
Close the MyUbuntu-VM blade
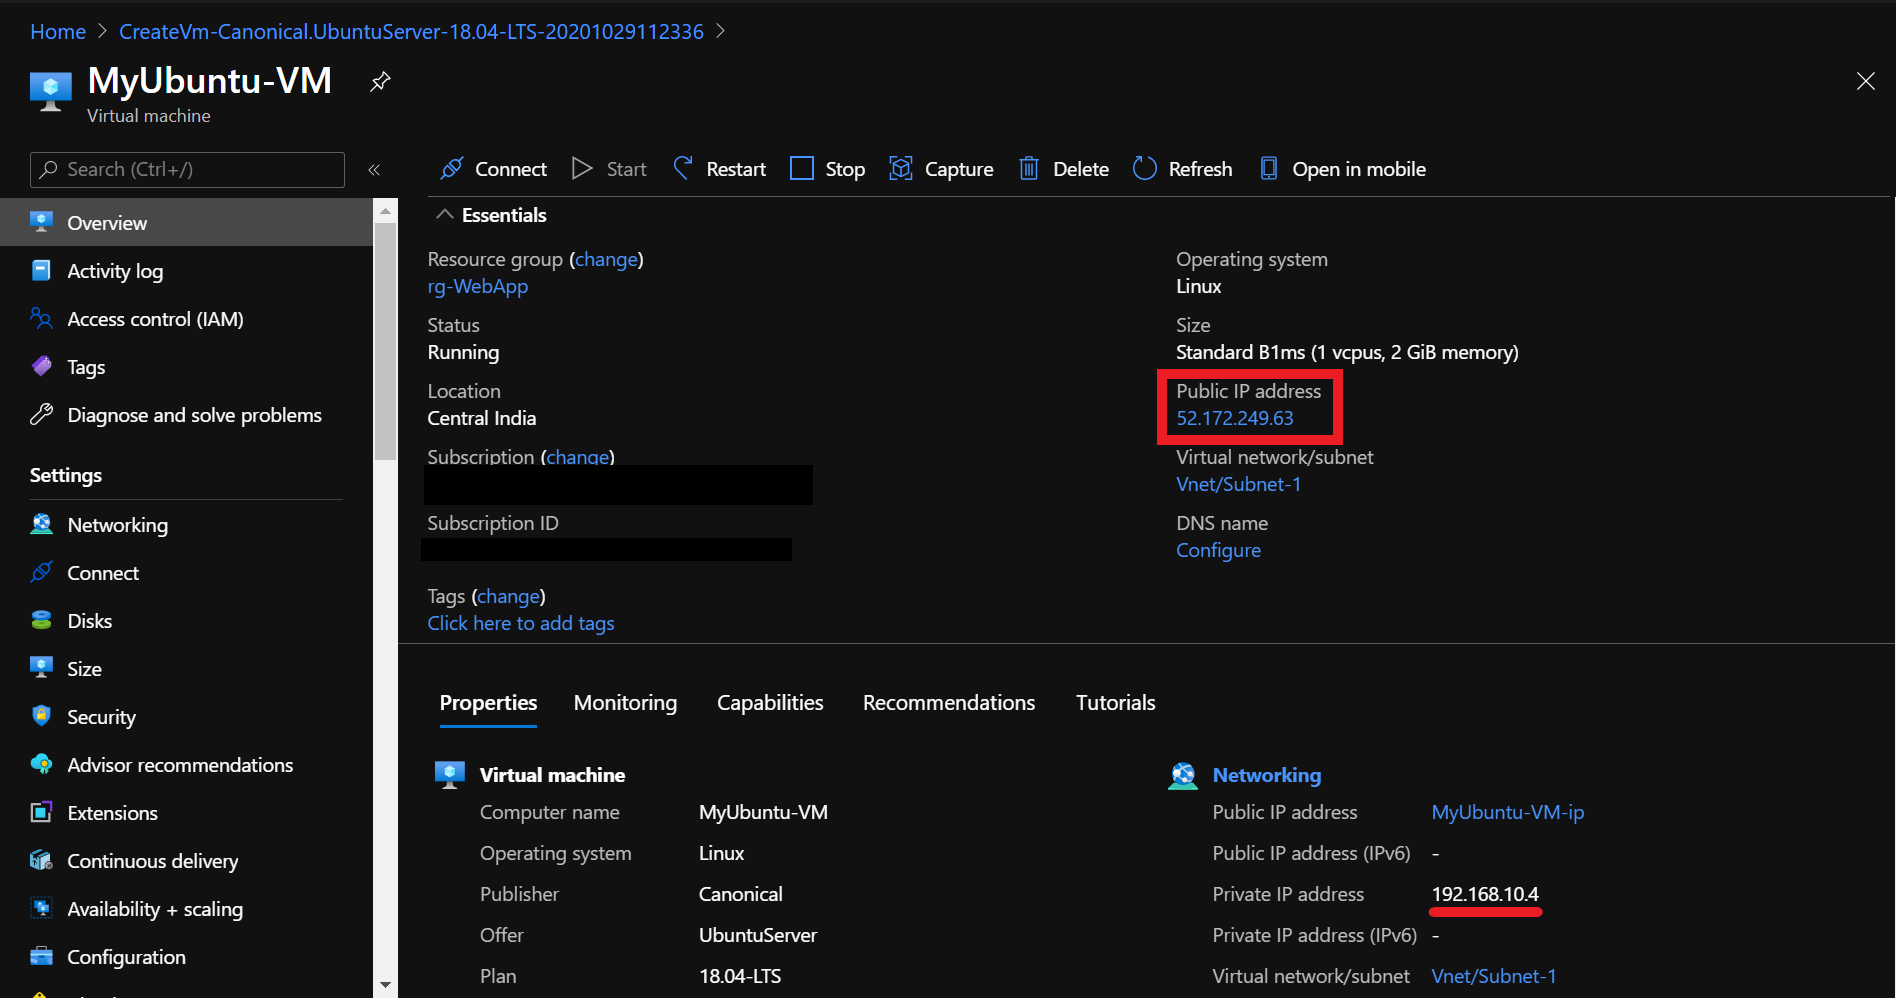click(x=1865, y=81)
